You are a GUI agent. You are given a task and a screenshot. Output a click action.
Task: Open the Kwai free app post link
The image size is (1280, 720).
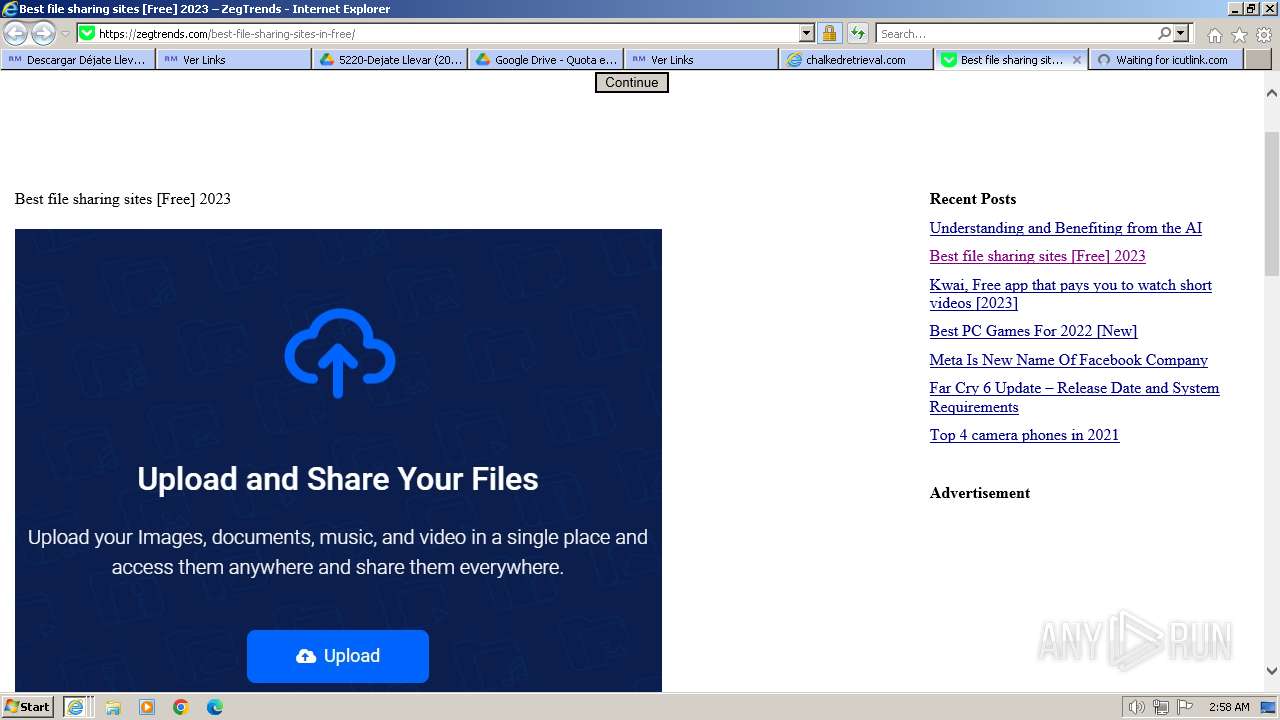coord(1071,294)
